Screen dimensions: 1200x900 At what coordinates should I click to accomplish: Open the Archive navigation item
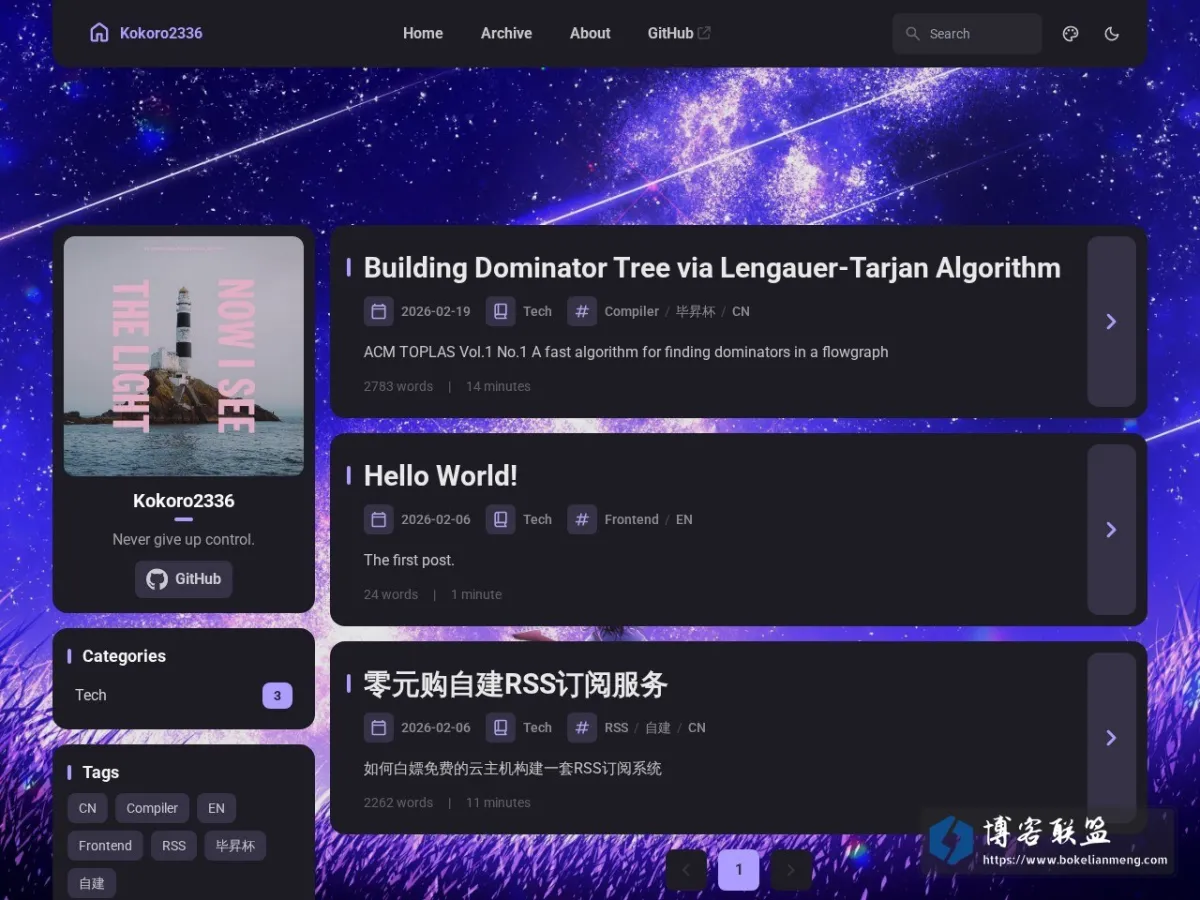click(x=506, y=33)
